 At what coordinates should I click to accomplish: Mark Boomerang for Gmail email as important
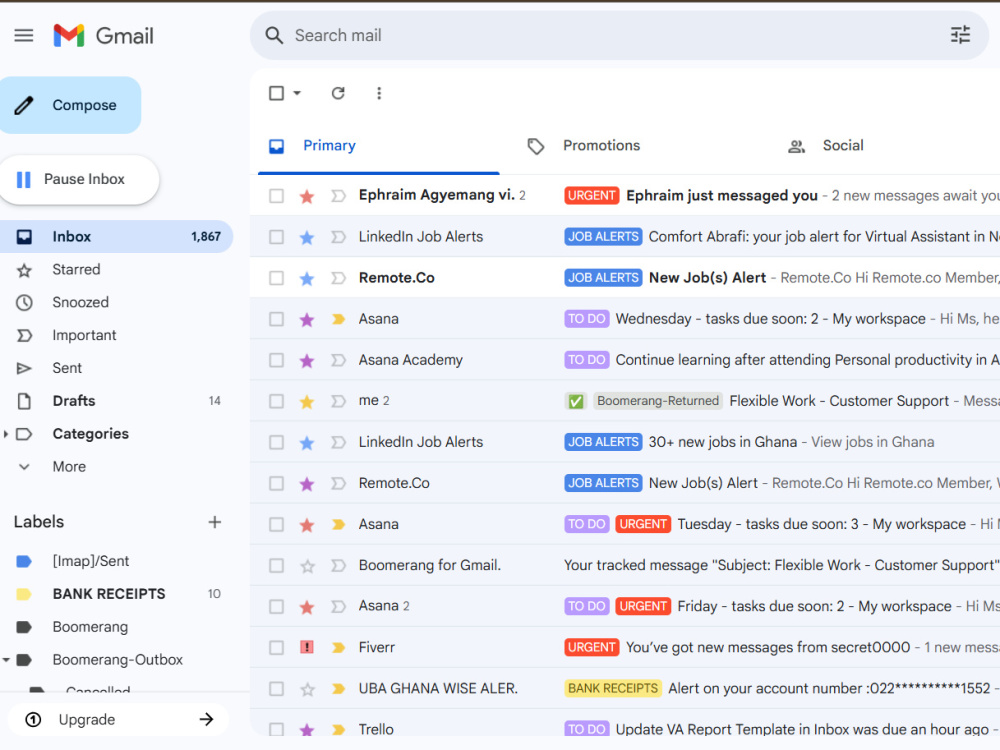tap(338, 565)
